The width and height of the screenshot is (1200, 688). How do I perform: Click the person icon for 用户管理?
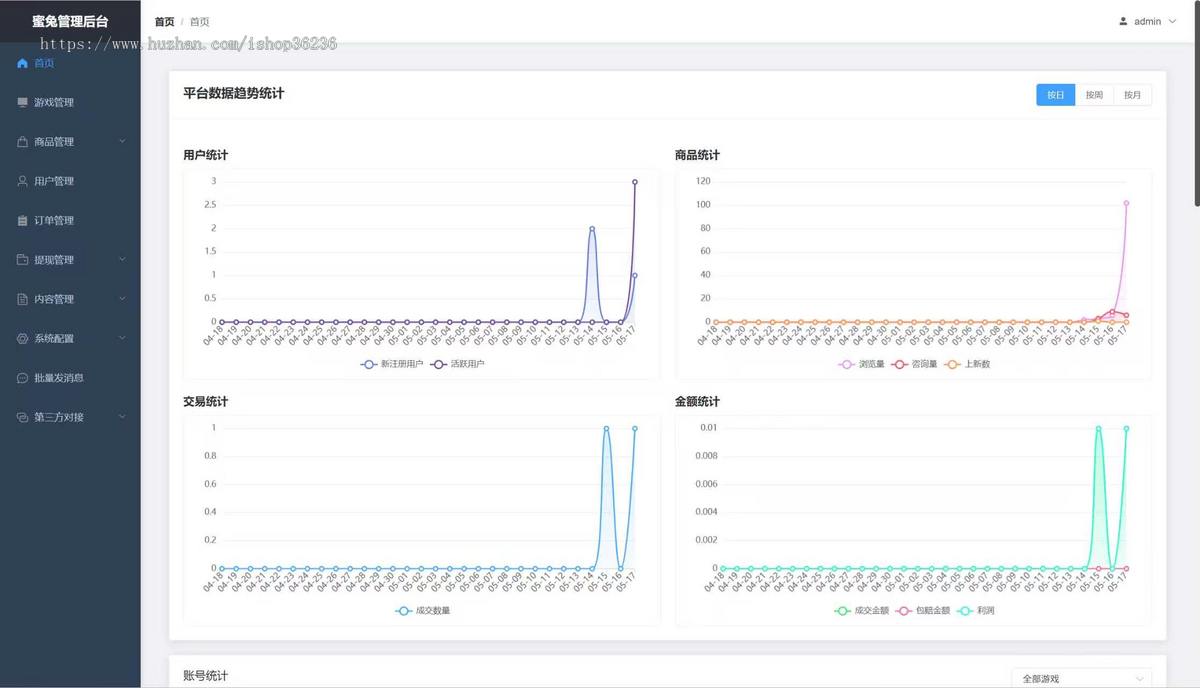coord(23,181)
